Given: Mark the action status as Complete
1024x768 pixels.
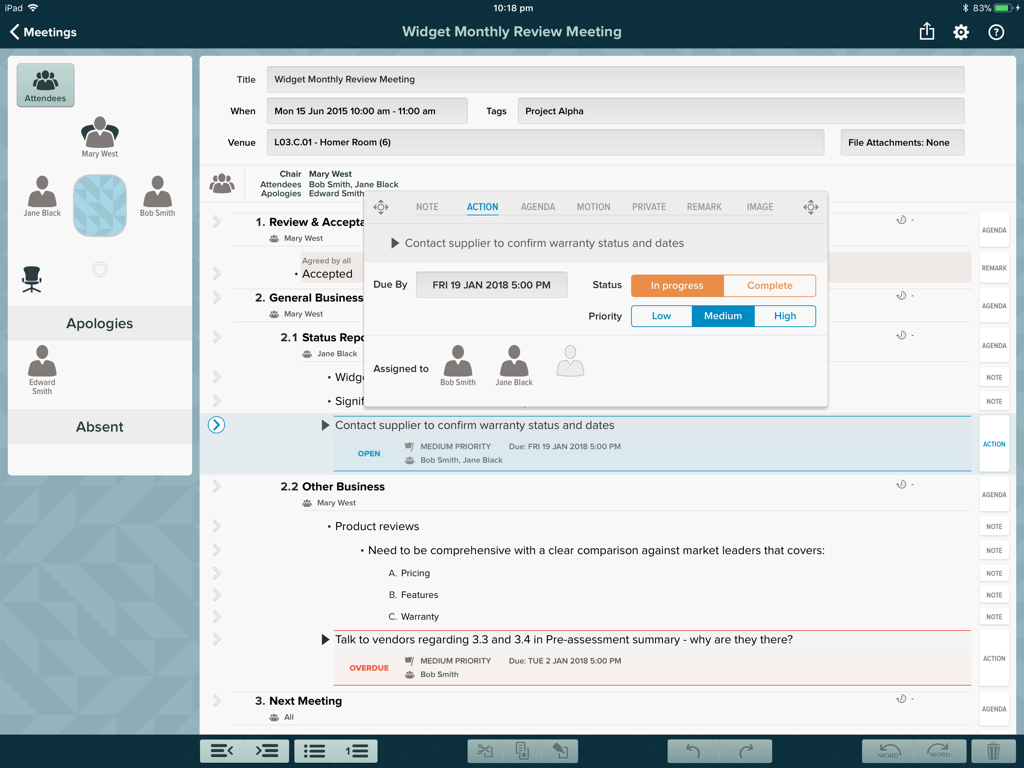Looking at the screenshot, I should [770, 285].
